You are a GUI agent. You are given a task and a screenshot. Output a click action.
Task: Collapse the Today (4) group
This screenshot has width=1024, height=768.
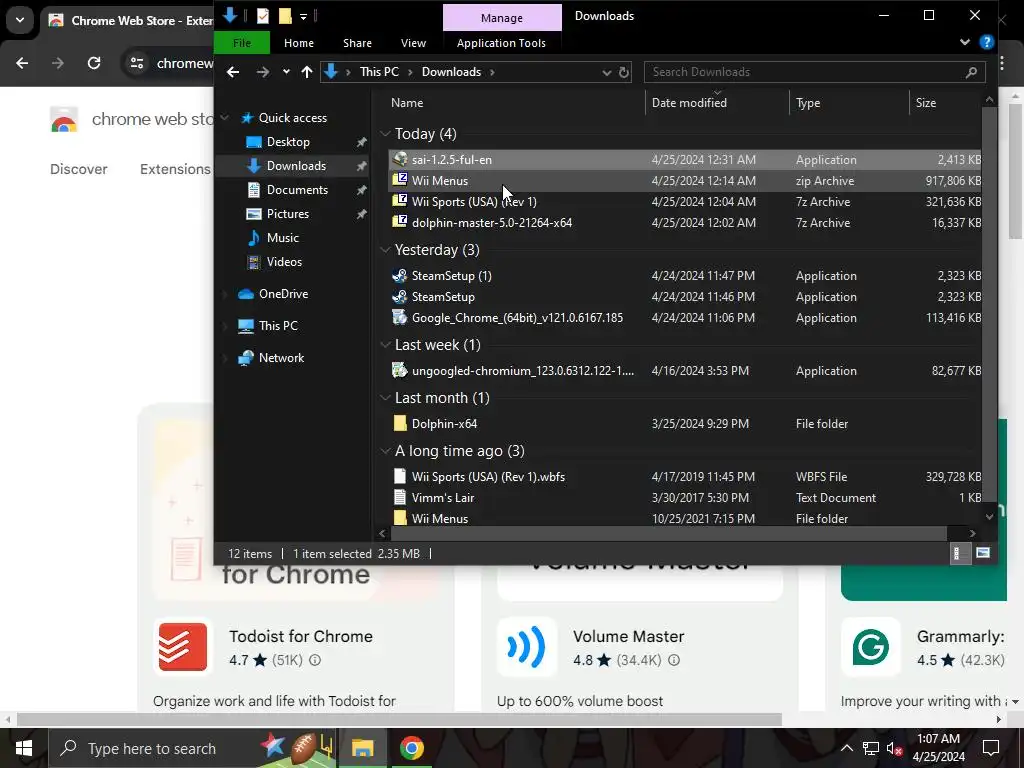click(x=385, y=134)
